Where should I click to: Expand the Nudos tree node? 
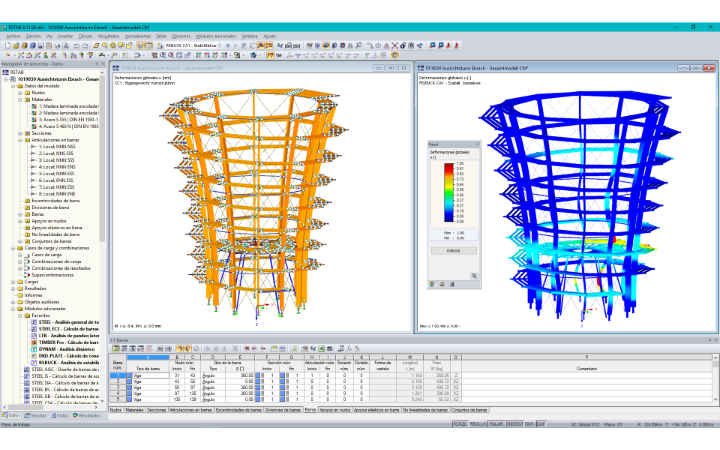coord(20,93)
